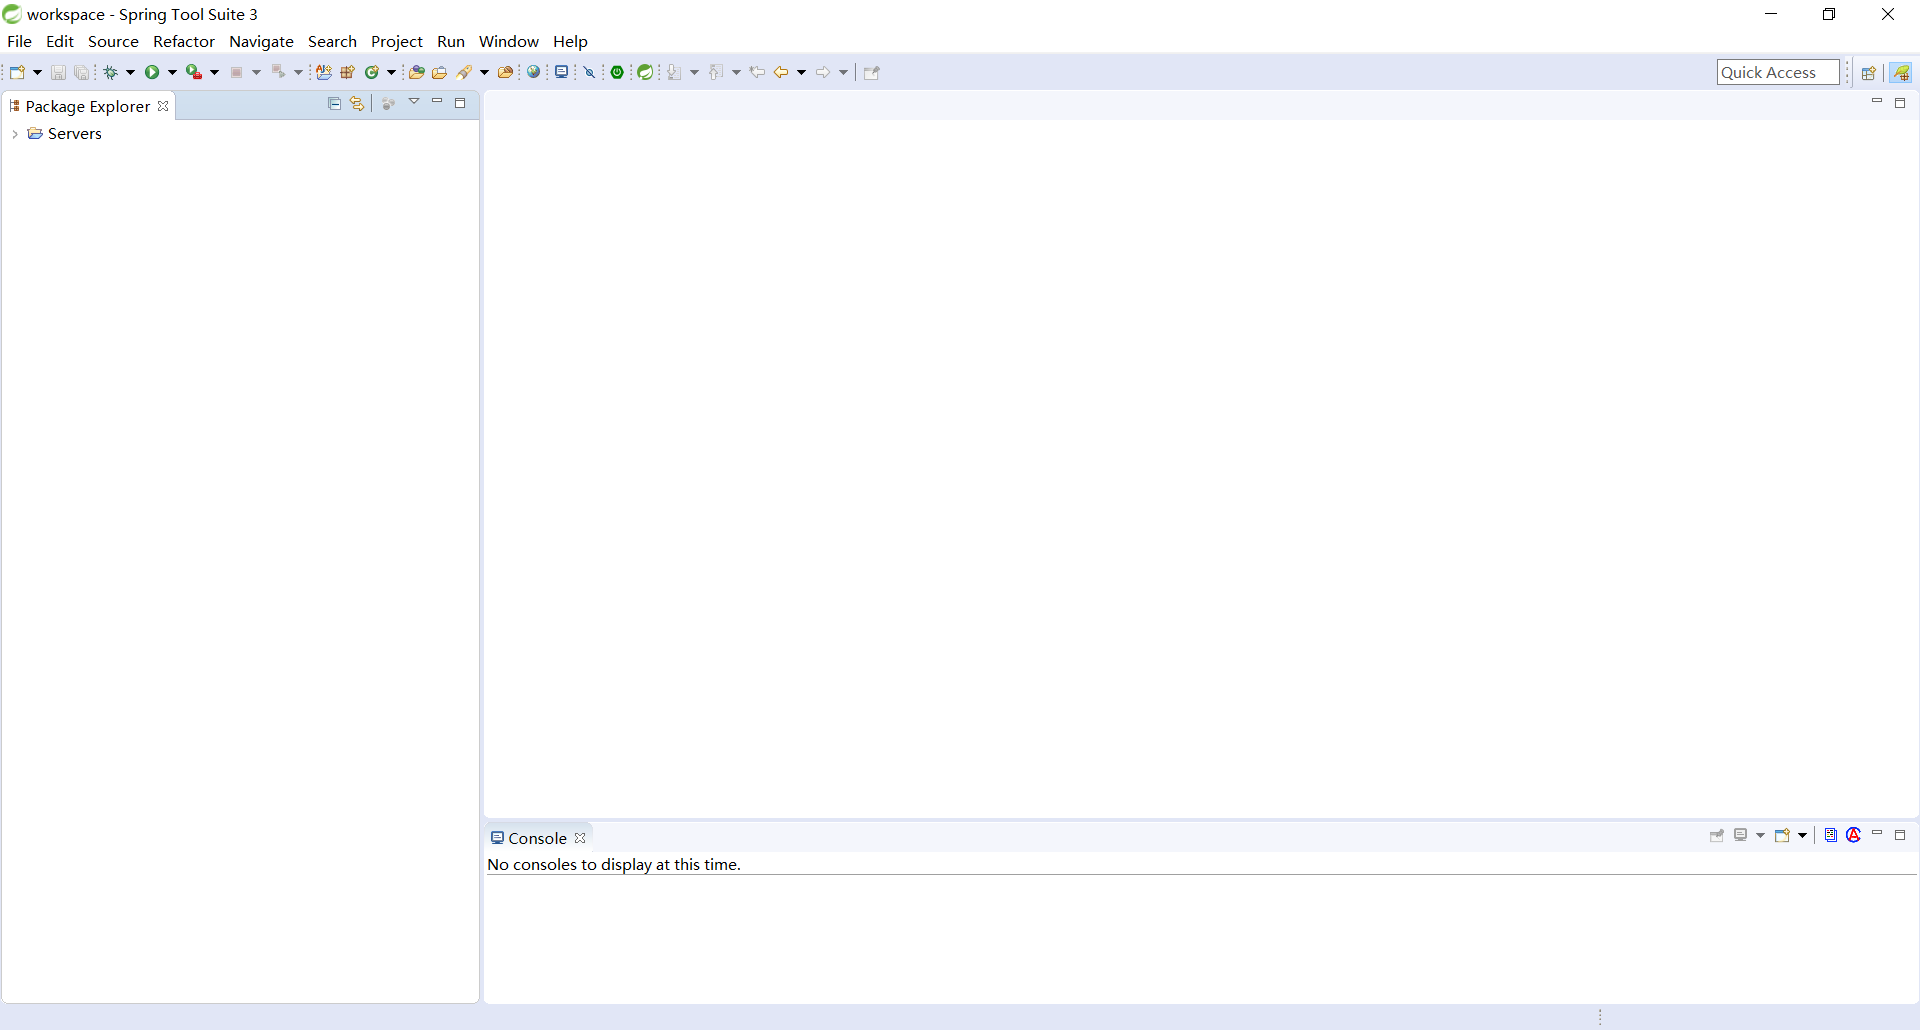Launch Debug with the bug icon
1920x1030 pixels.
[x=111, y=72]
